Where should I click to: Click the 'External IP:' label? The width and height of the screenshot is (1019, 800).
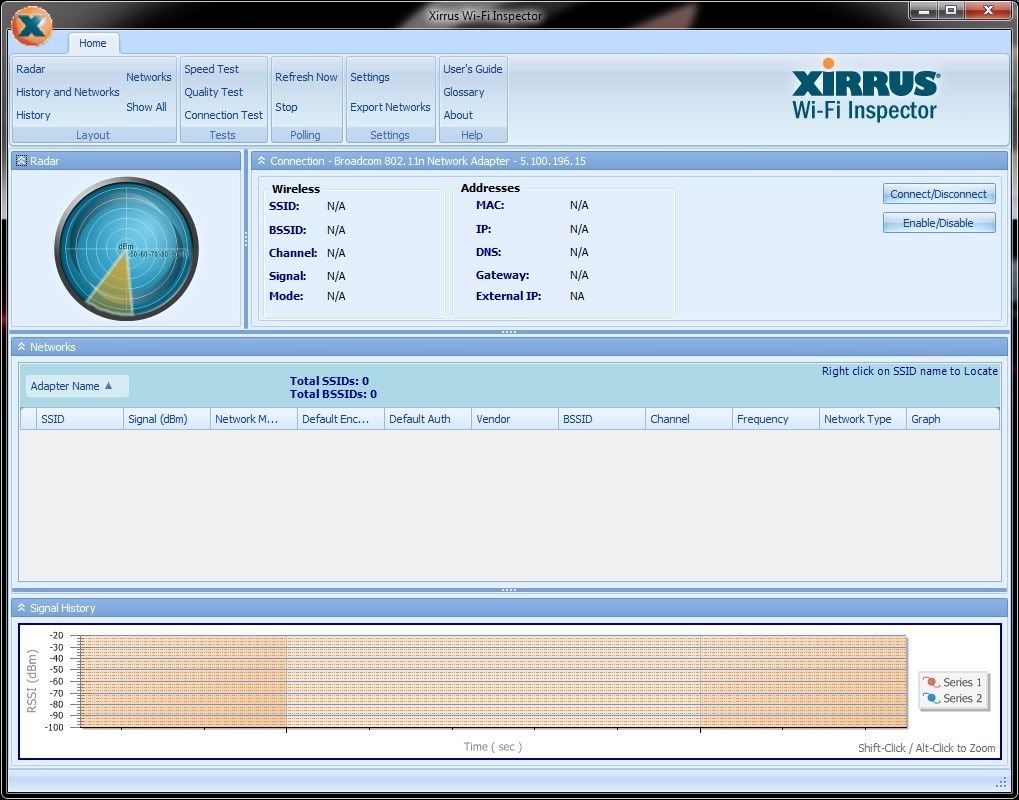[x=509, y=296]
